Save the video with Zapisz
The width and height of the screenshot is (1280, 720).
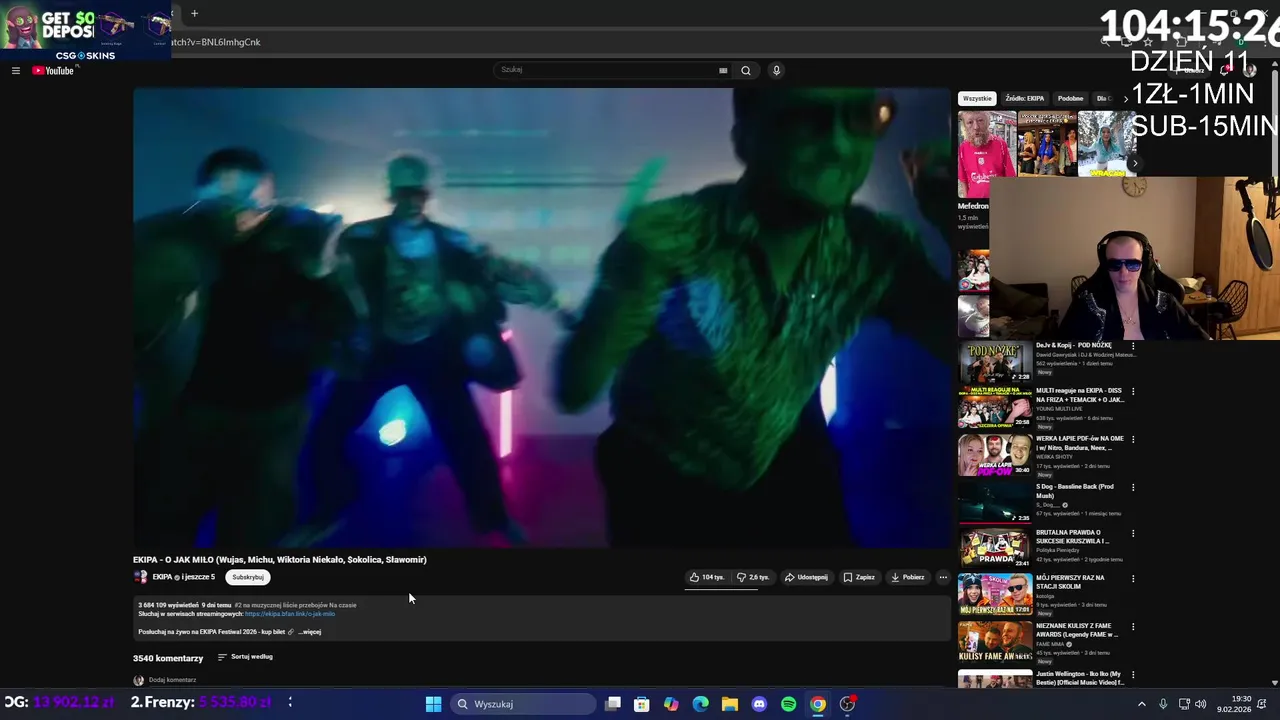859,577
